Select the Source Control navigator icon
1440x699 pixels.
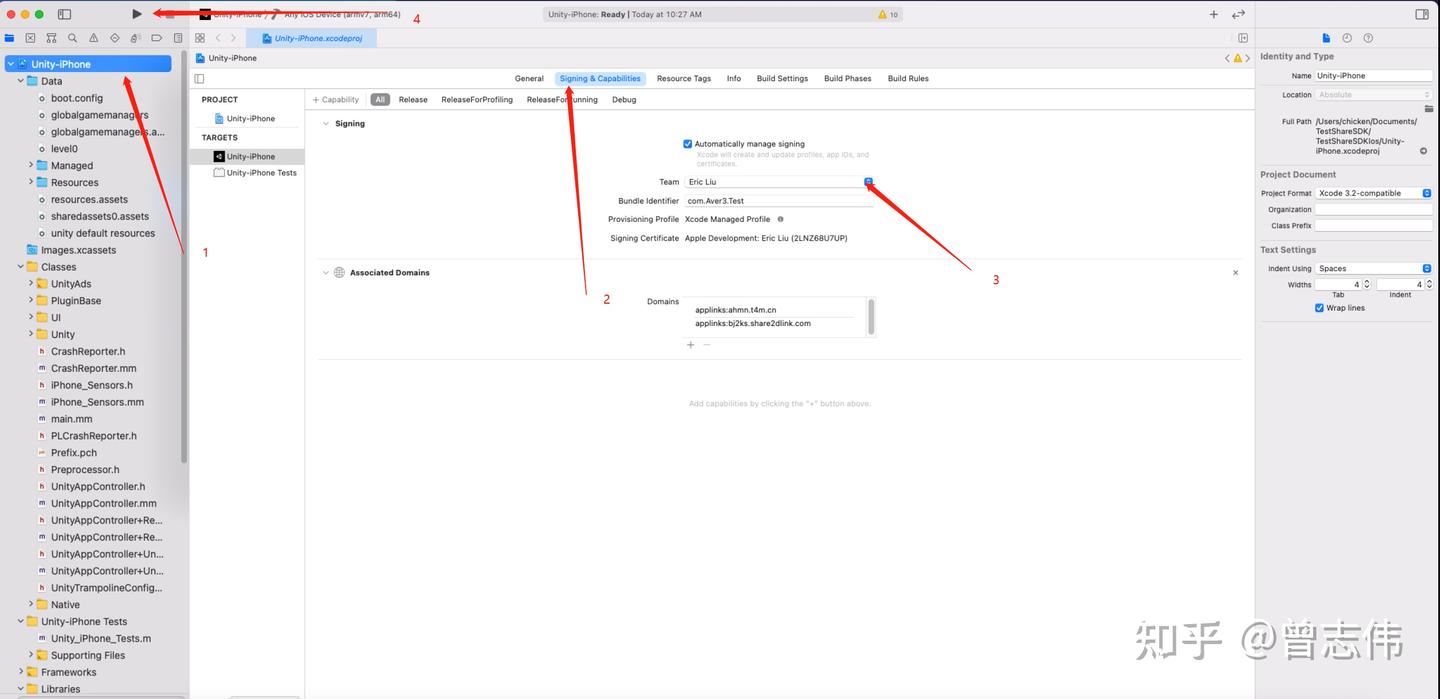51,37
